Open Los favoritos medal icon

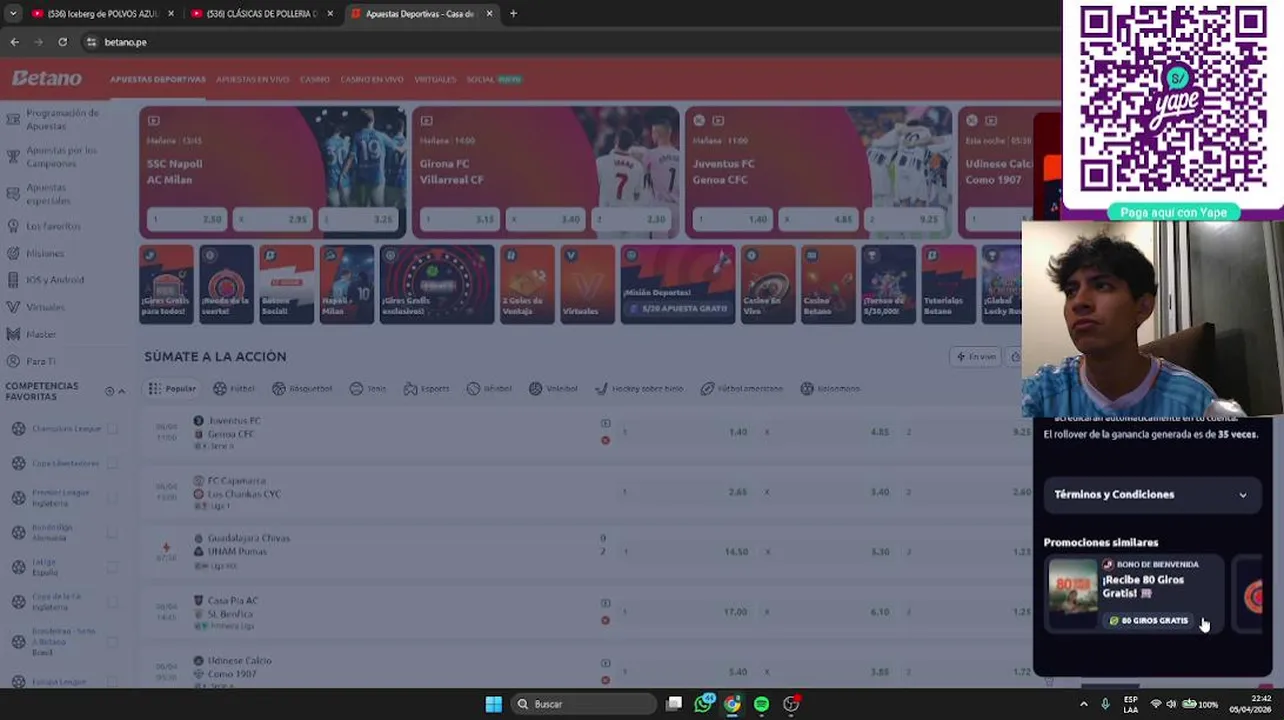coord(13,226)
